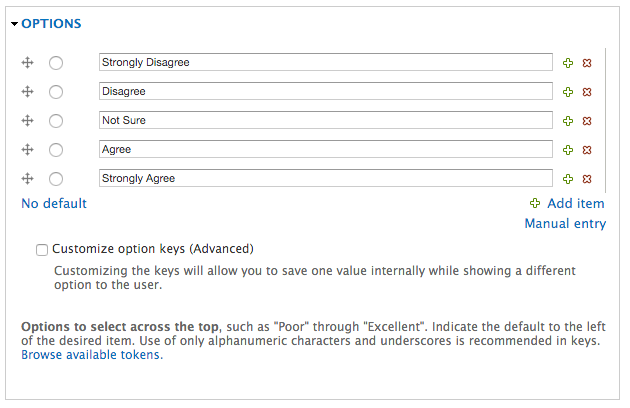
Task: Switch to Manual entry mode
Action: tap(565, 223)
